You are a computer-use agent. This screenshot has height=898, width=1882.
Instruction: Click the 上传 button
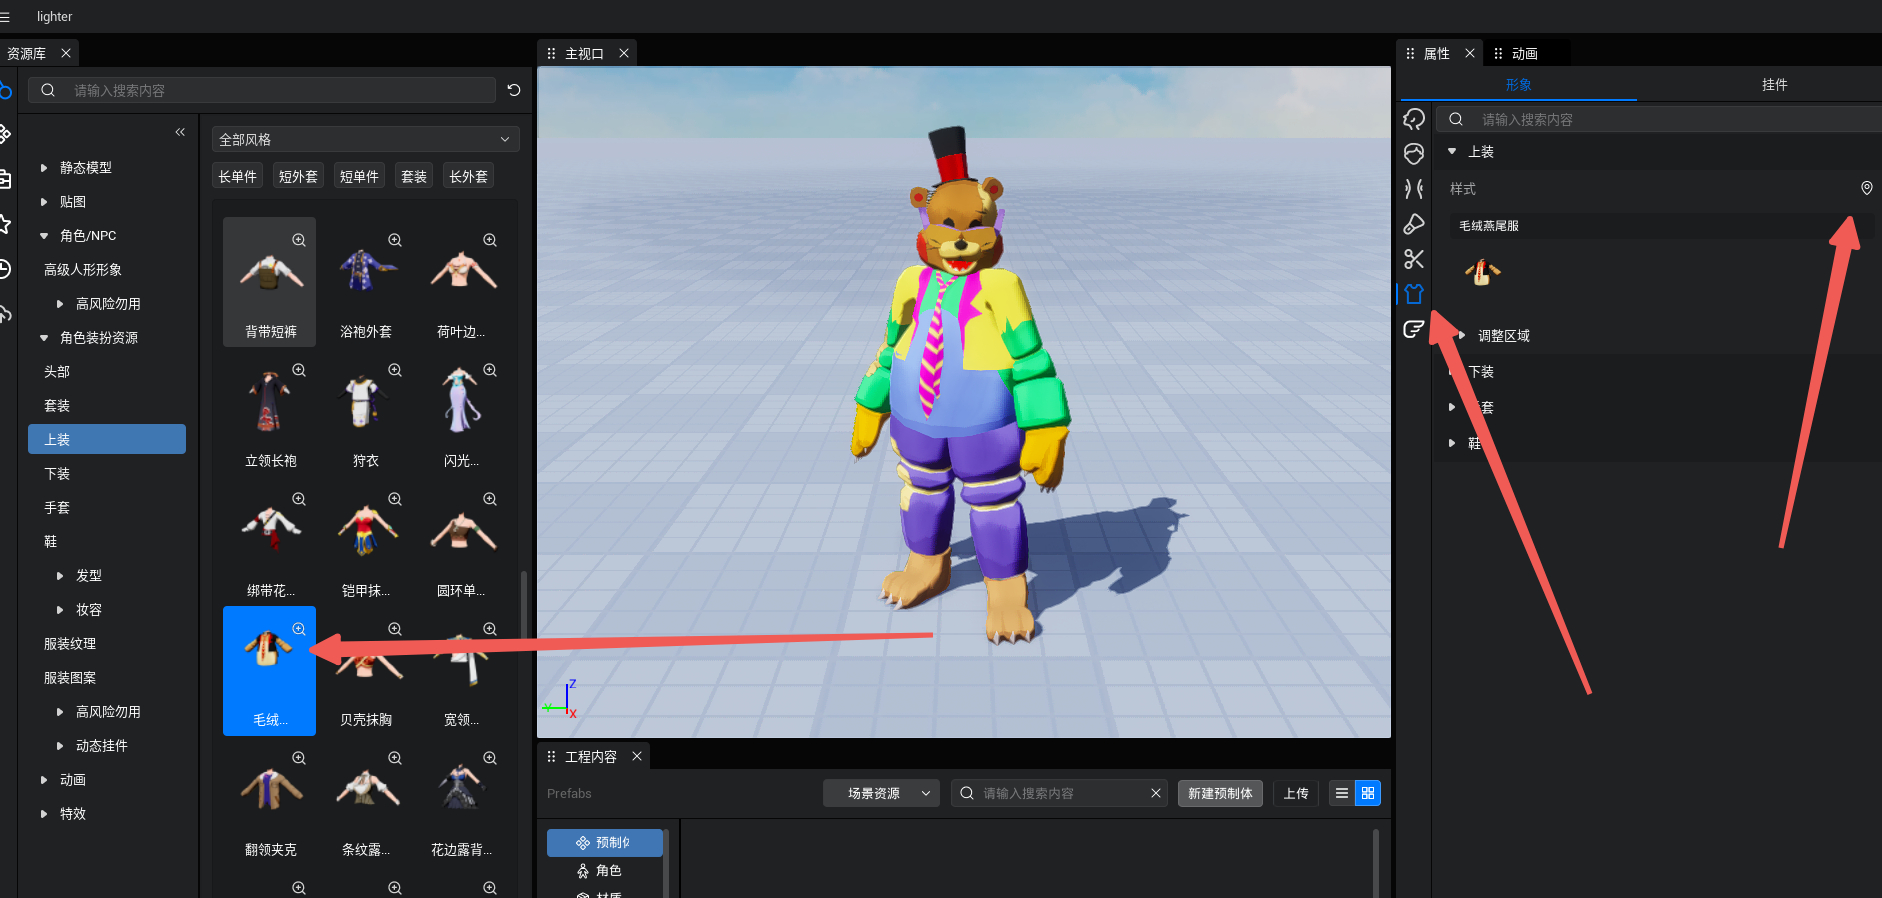click(1296, 793)
